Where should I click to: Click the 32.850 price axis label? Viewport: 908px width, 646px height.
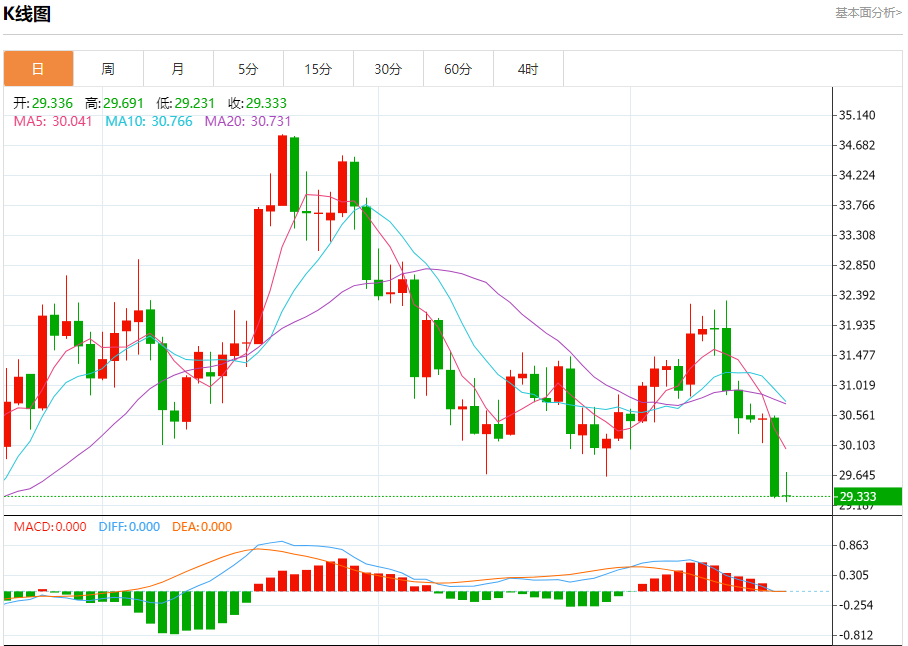(857, 266)
